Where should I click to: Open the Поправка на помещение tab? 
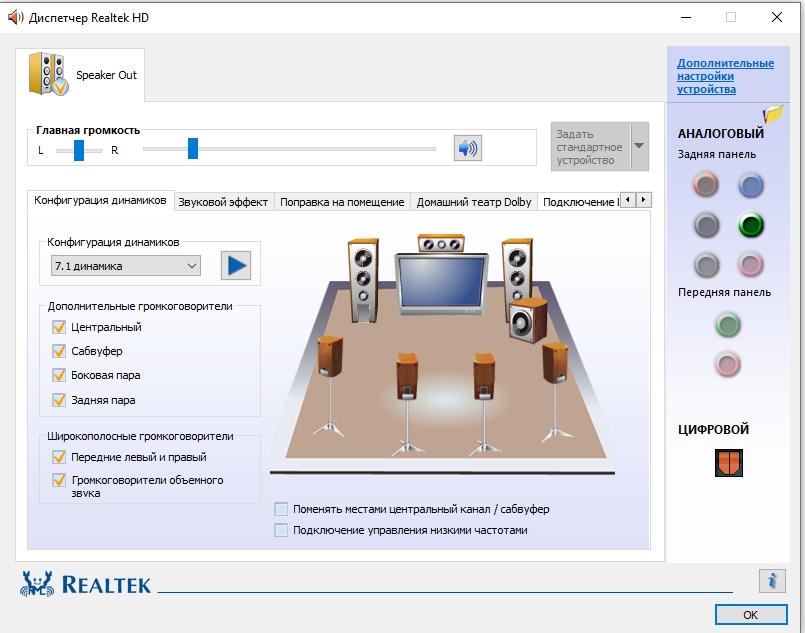pyautogui.click(x=342, y=202)
